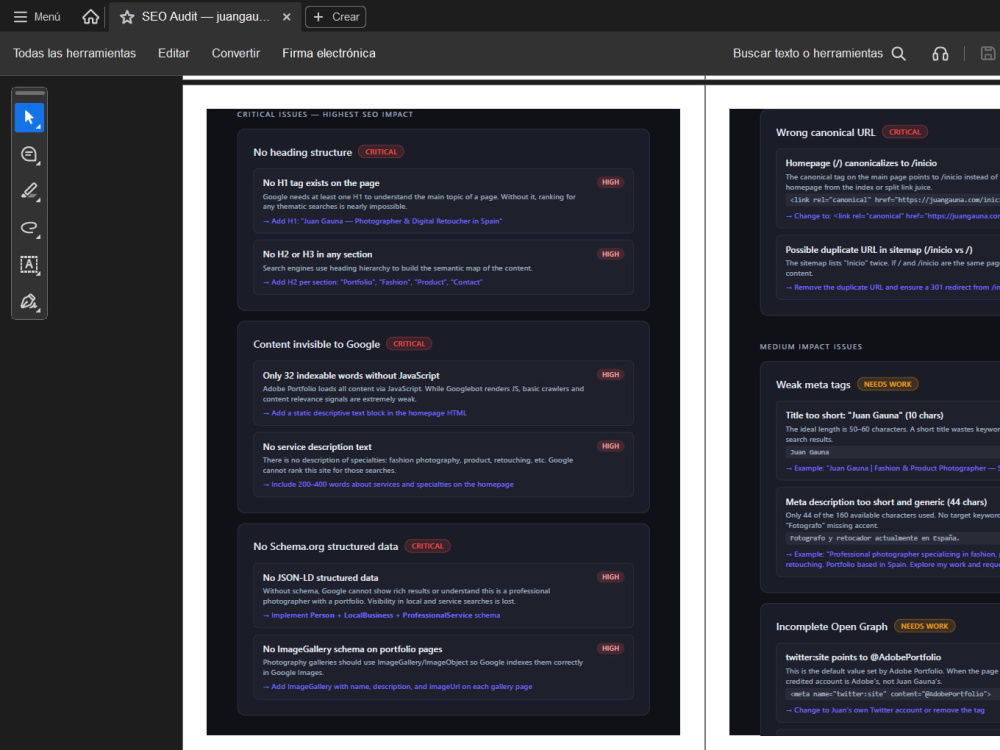1000x750 pixels.
Task: Click the magnifier search icon
Action: [899, 54]
